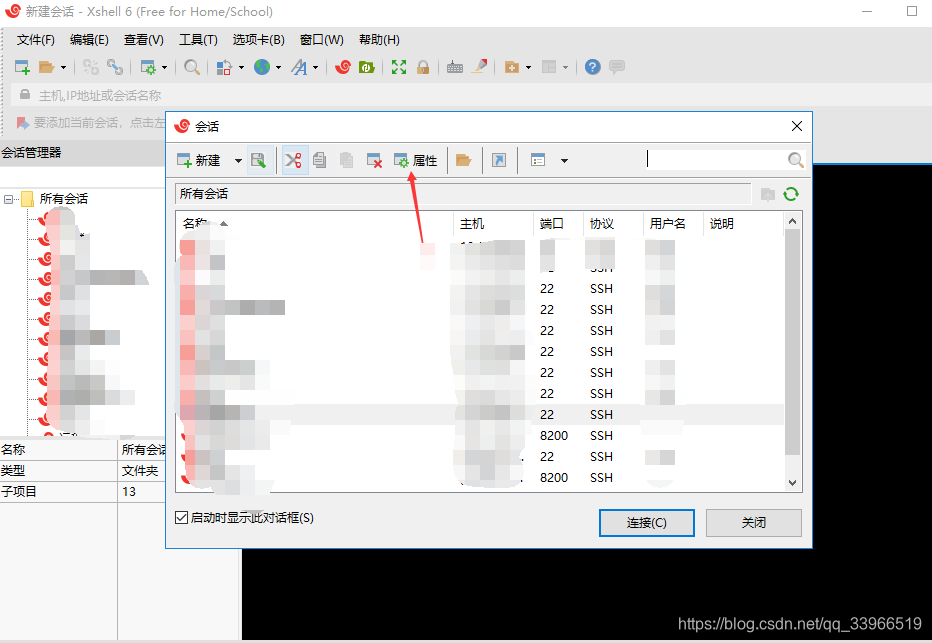The height and width of the screenshot is (643, 932).
Task: Click the open folder icon in main toolbar
Action: 46,67
